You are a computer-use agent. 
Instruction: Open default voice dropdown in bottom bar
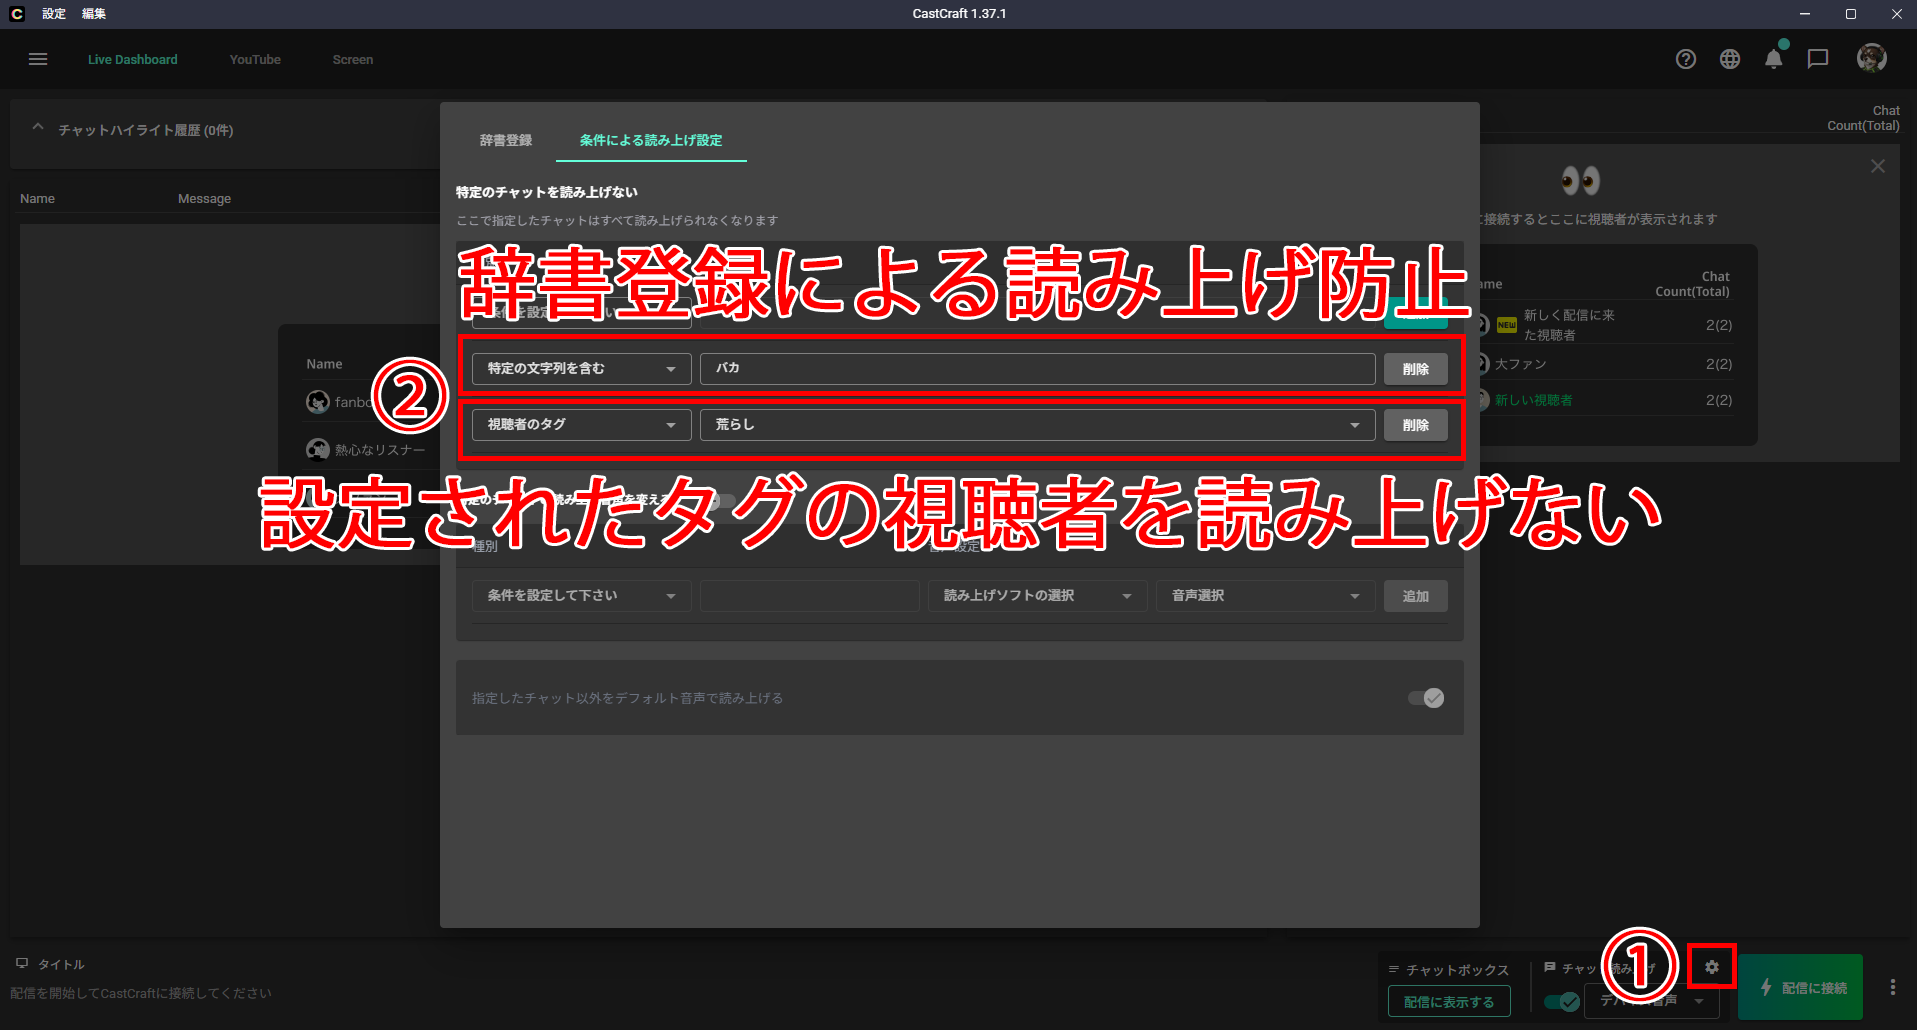[x=1652, y=1001]
